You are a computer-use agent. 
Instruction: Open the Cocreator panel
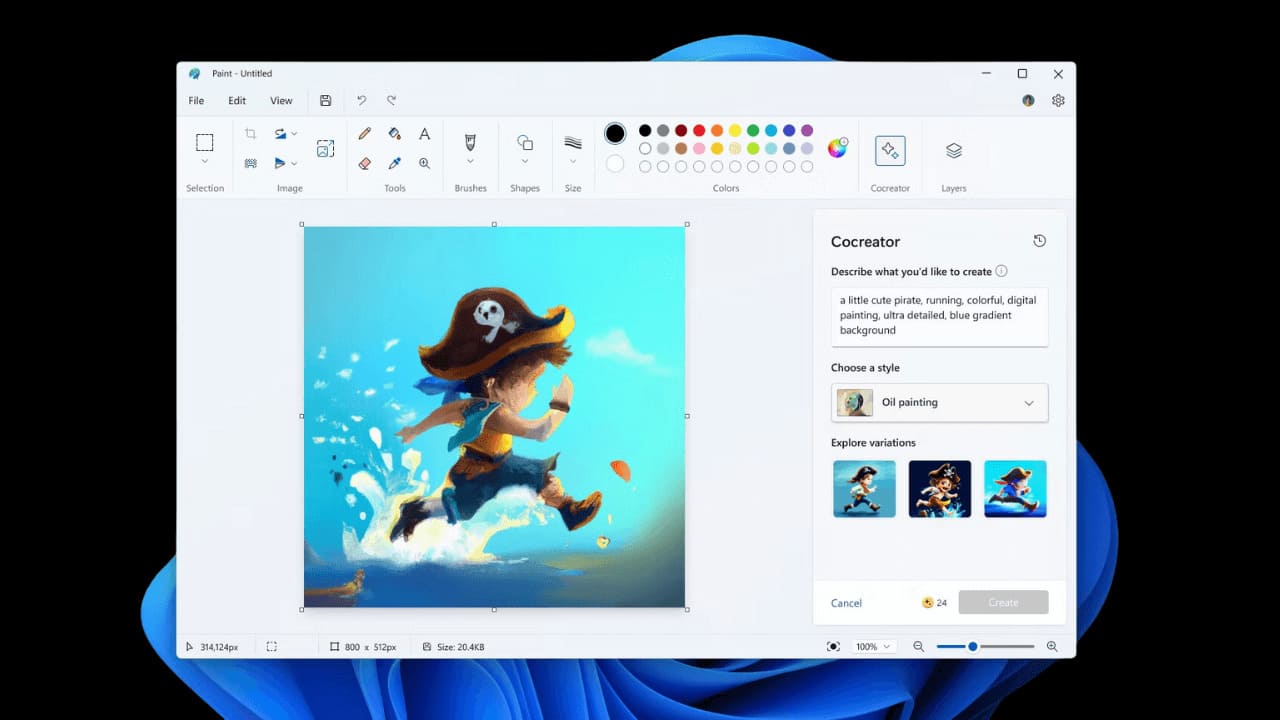click(x=889, y=150)
